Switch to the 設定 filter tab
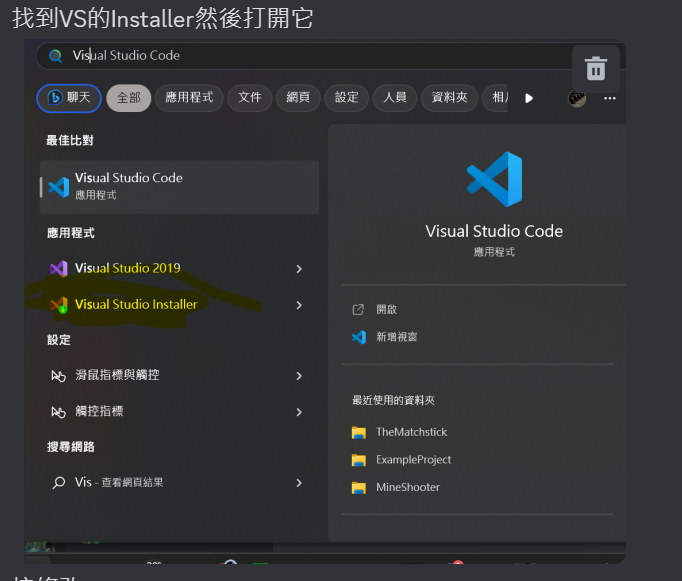This screenshot has width=682, height=581. (x=347, y=98)
